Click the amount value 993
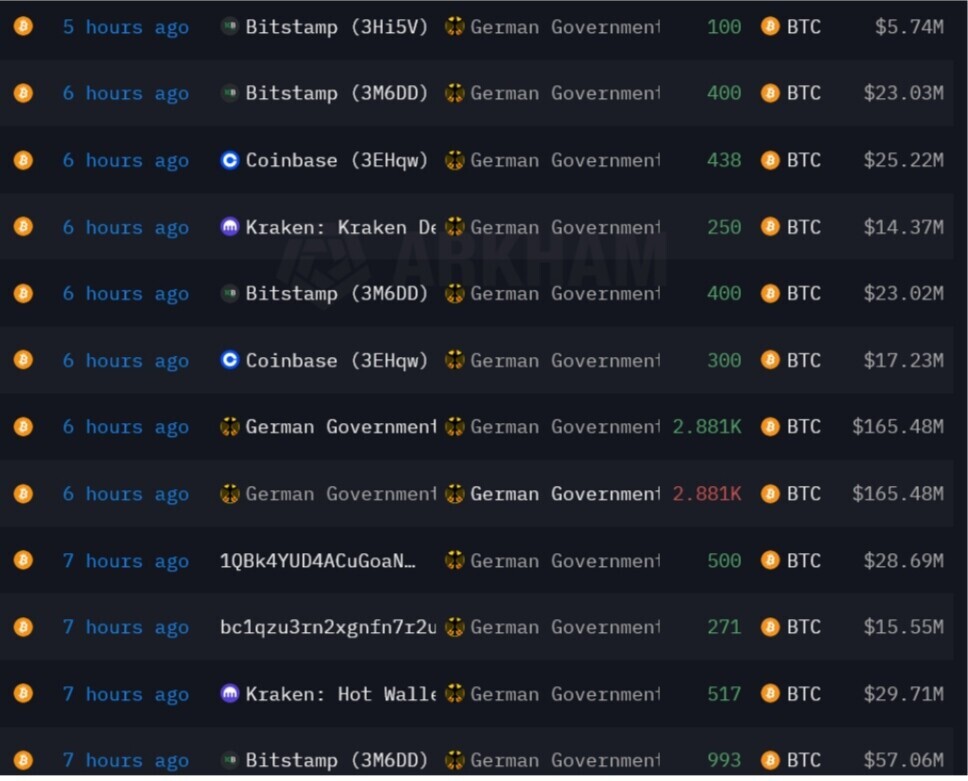 pyautogui.click(x=724, y=760)
